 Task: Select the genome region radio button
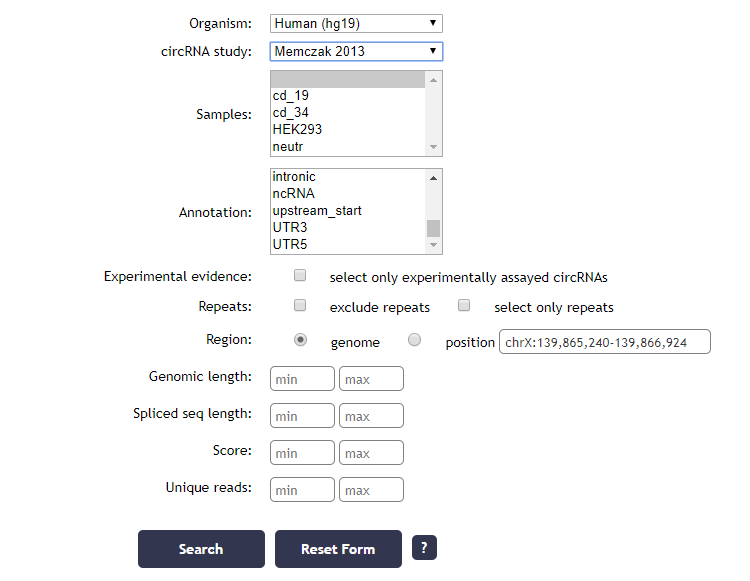tap(301, 340)
